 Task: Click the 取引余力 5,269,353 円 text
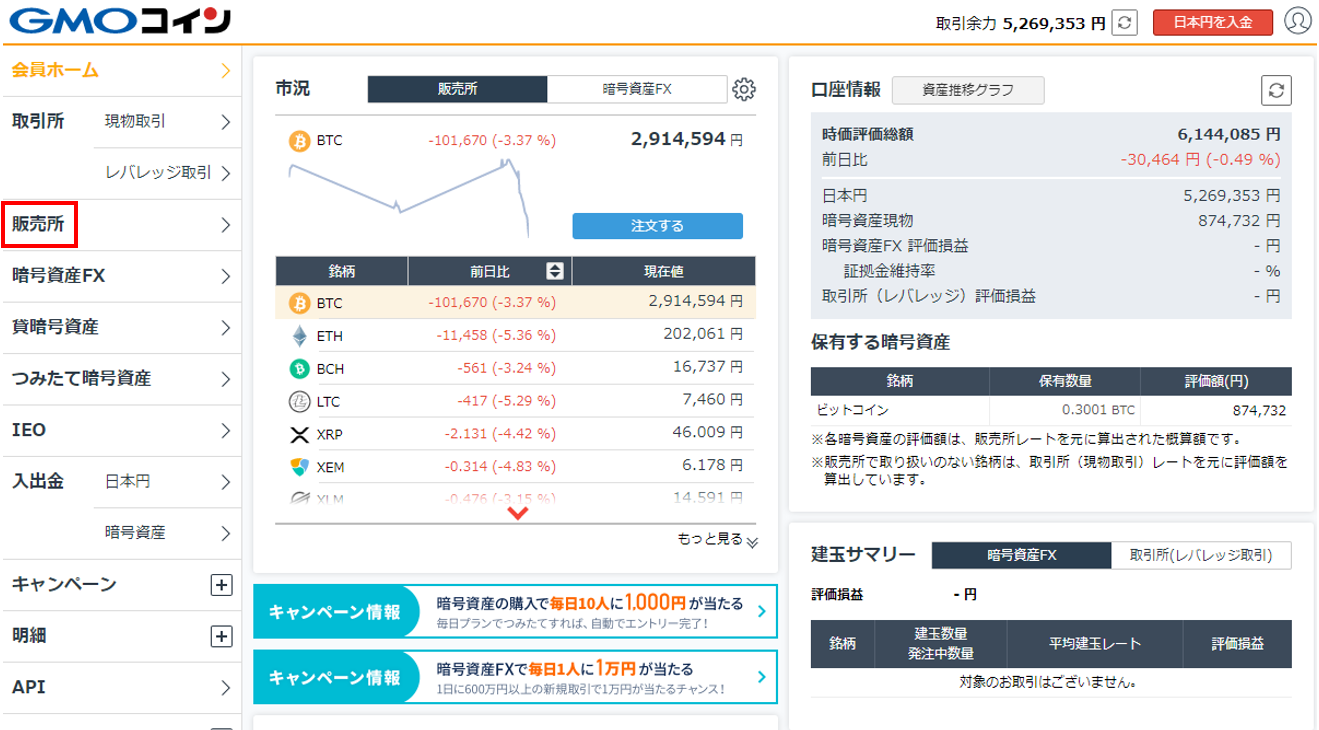(x=1021, y=23)
